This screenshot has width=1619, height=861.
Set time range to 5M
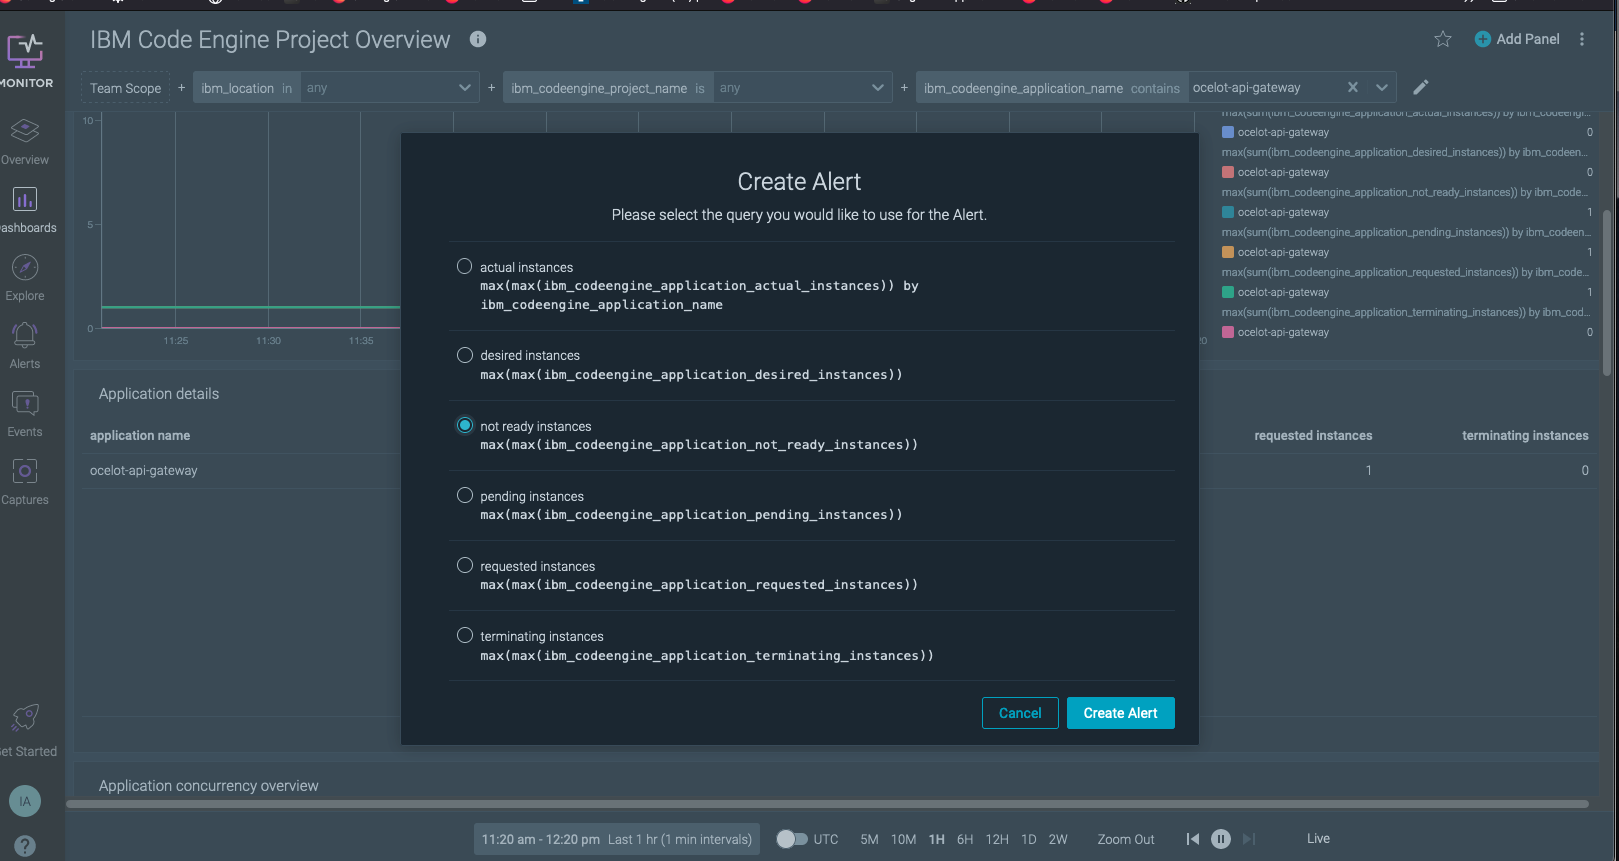(869, 839)
